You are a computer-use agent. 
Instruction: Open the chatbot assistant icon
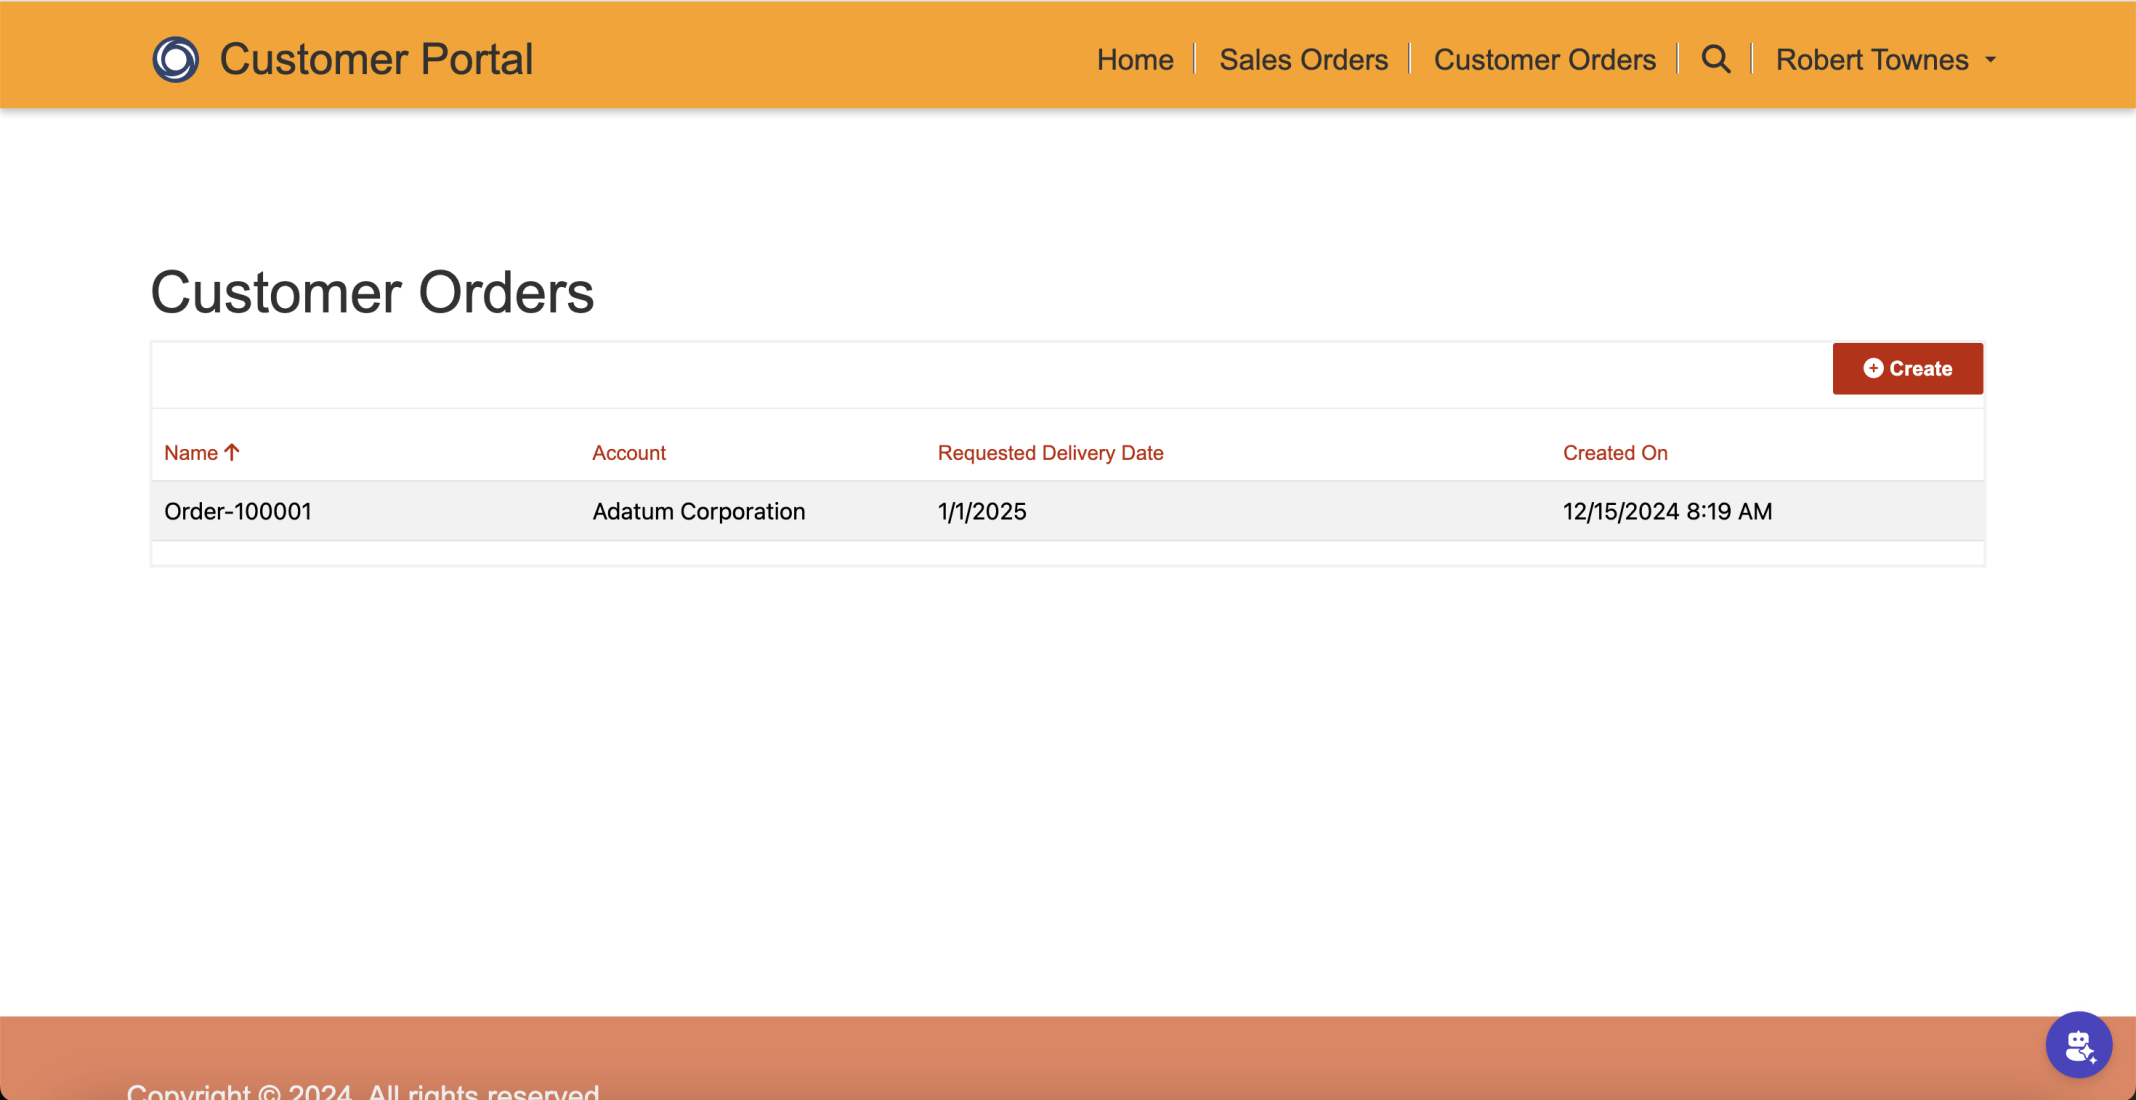pos(2078,1045)
